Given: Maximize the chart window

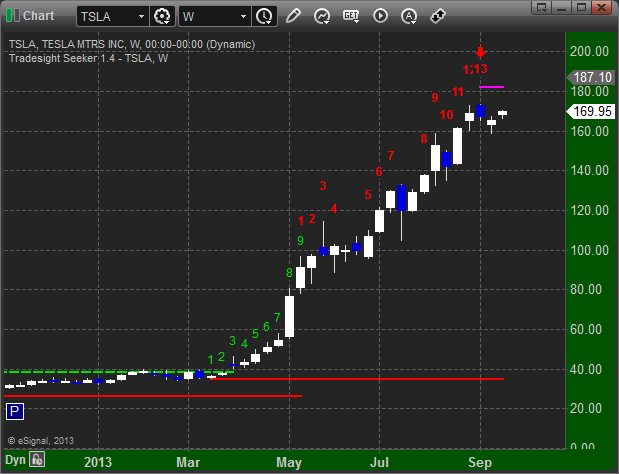Looking at the screenshot, I should pyautogui.click(x=581, y=7).
